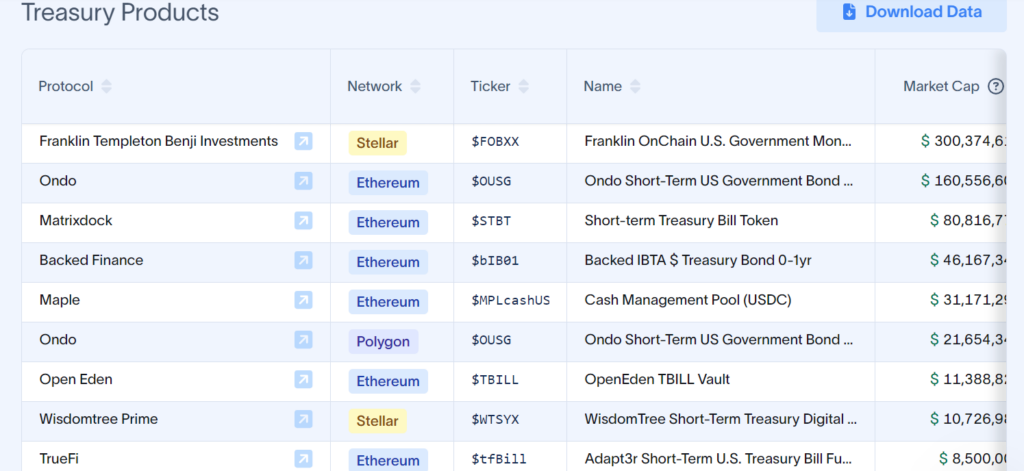Click Stellar badge in Franklin Templeton row

[377, 143]
